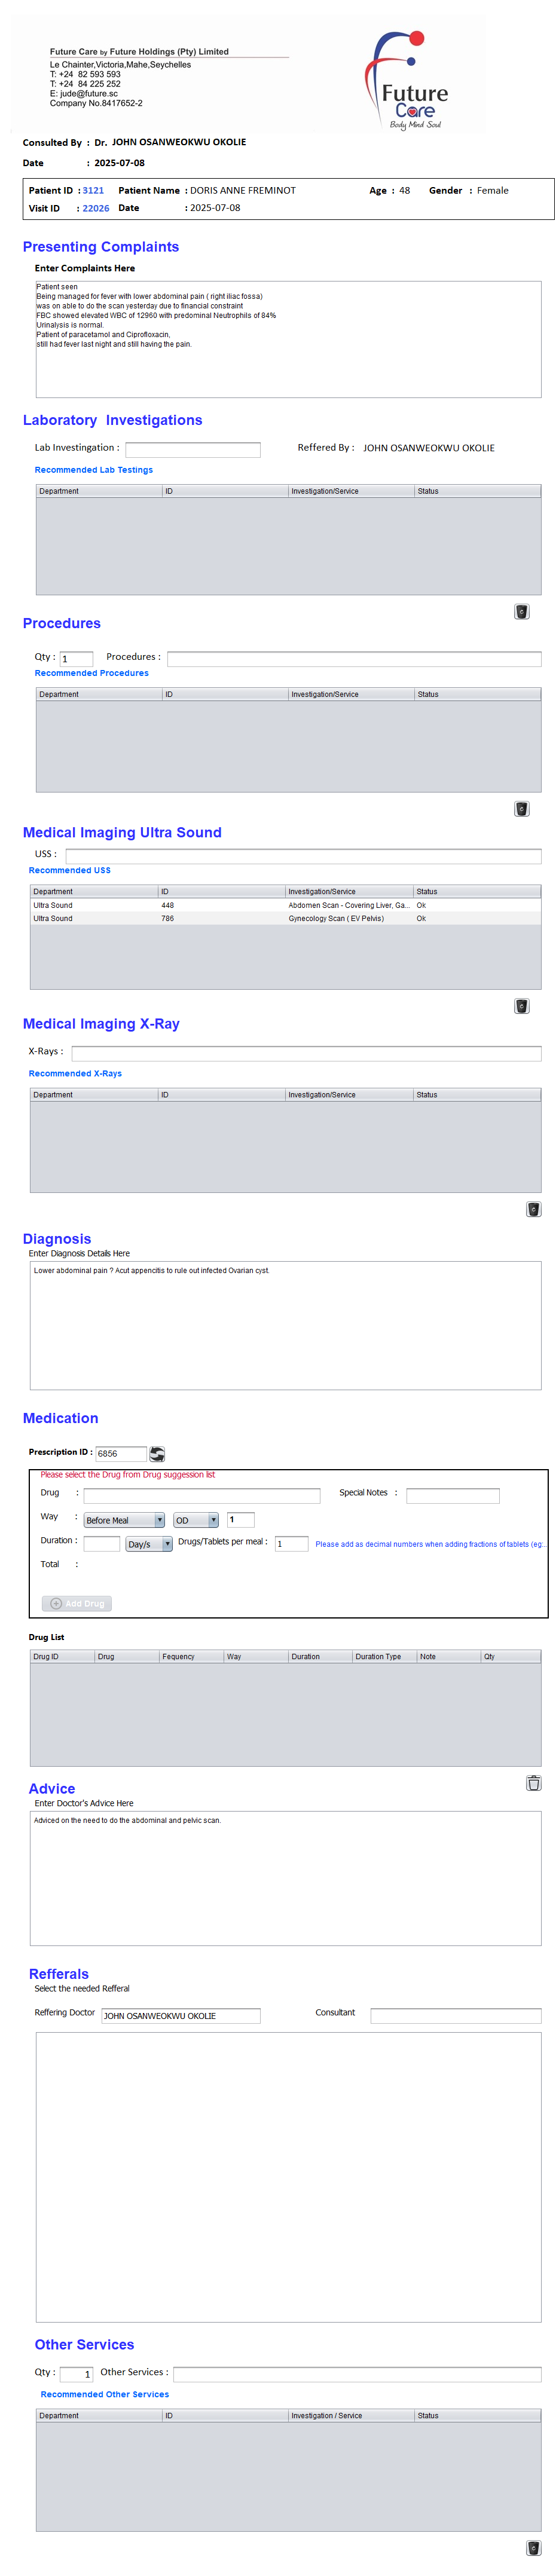Open Patient ID 3121 link

pos(93,190)
